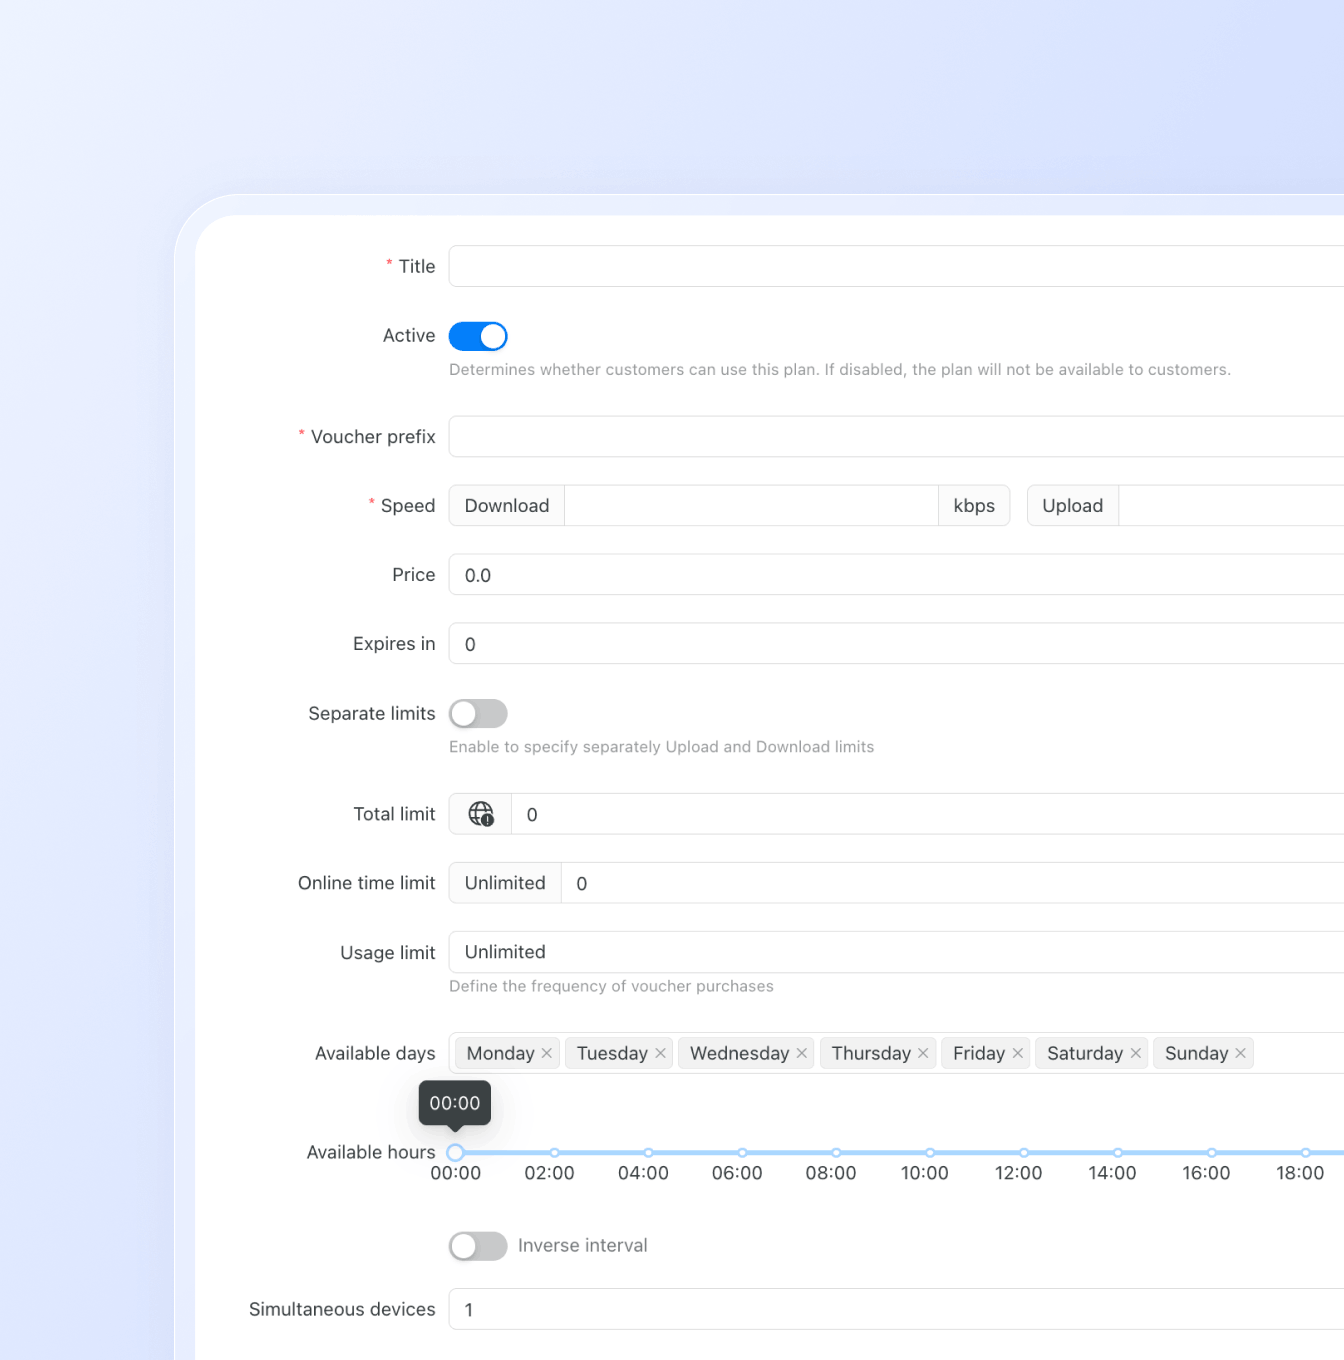The image size is (1344, 1360).
Task: Select the Download speed segment
Action: [506, 505]
